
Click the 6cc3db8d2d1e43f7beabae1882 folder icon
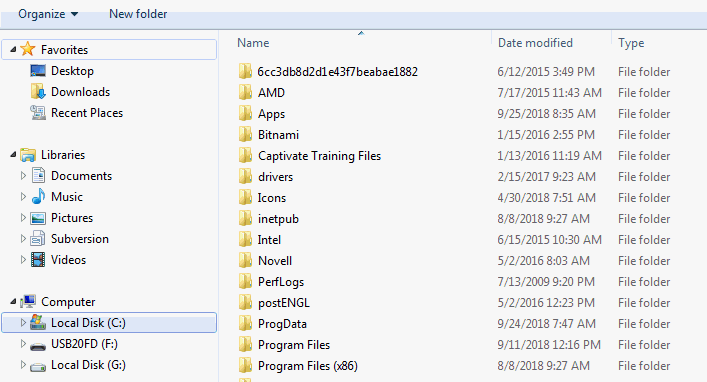point(245,71)
